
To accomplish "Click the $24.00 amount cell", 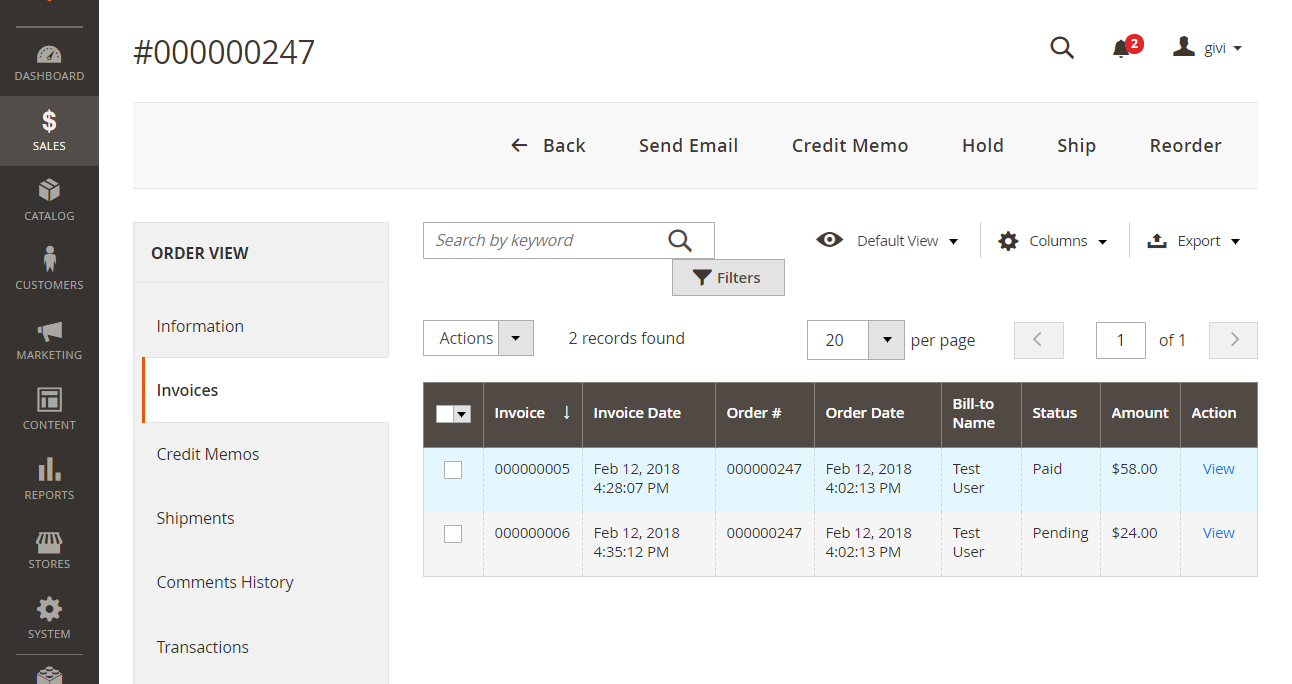I will click(x=1140, y=543).
